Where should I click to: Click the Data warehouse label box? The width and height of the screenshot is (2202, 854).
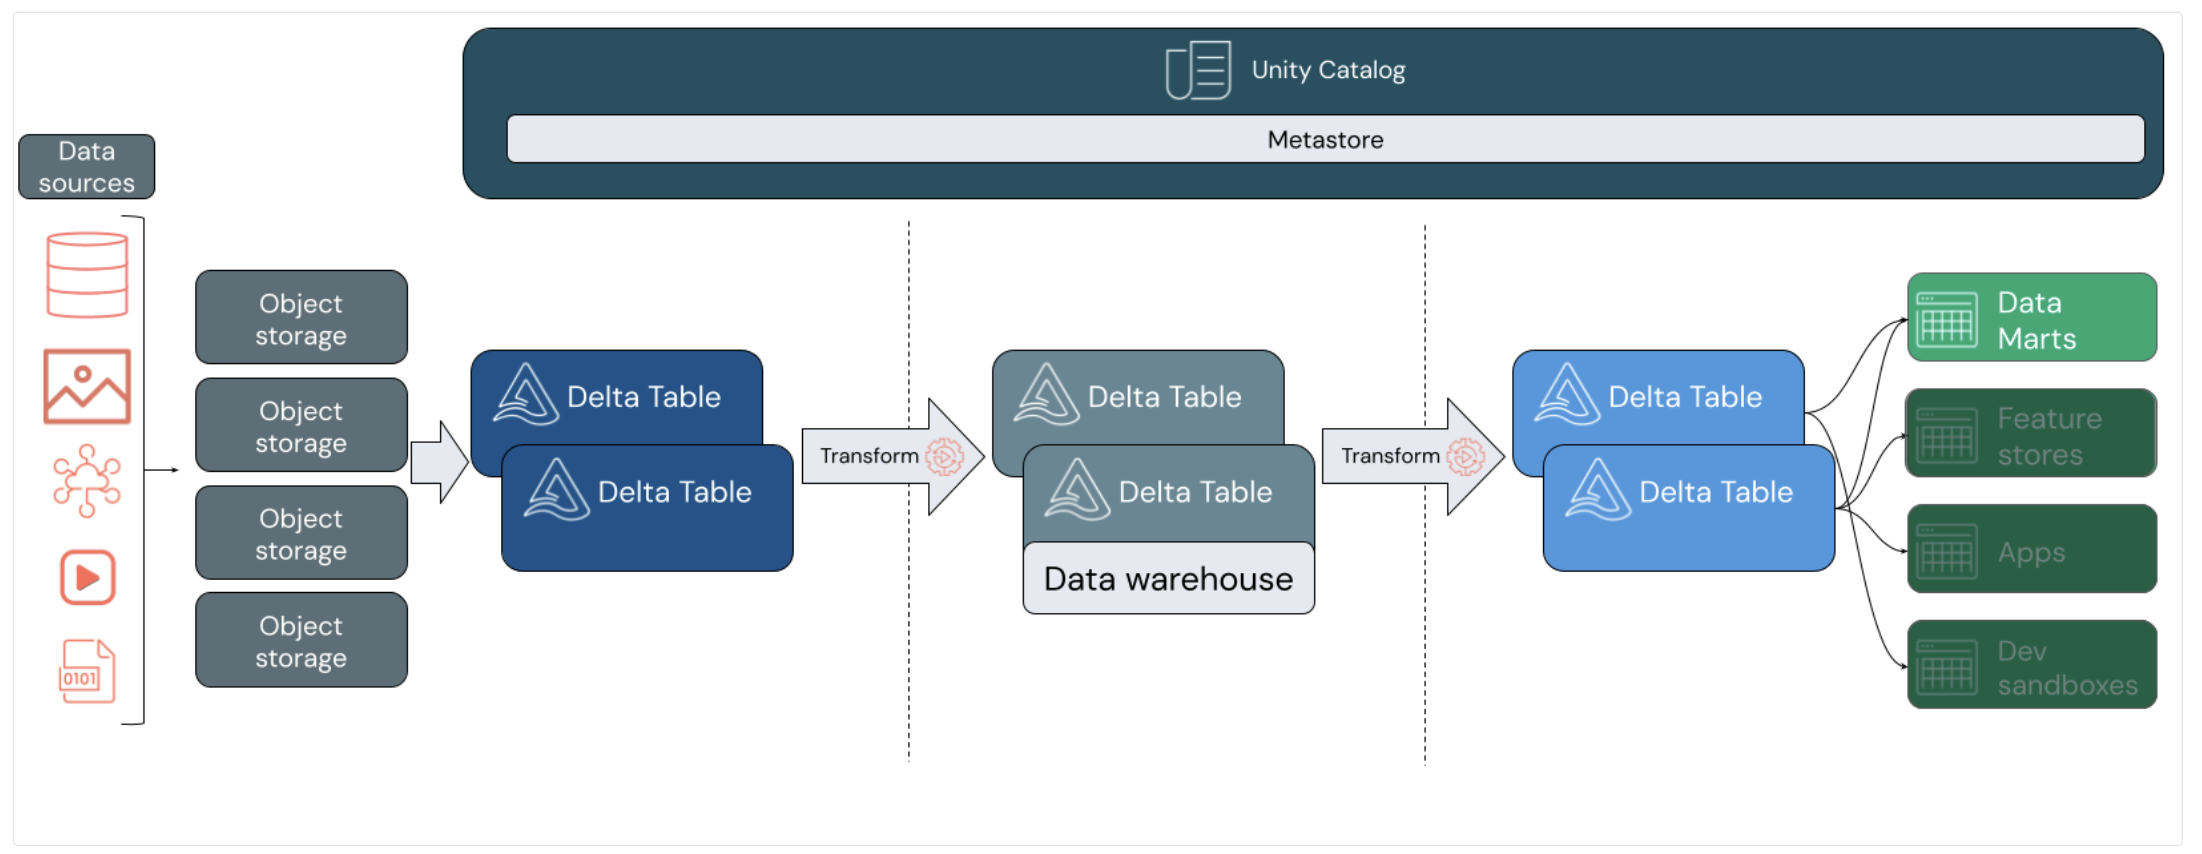coord(1169,578)
